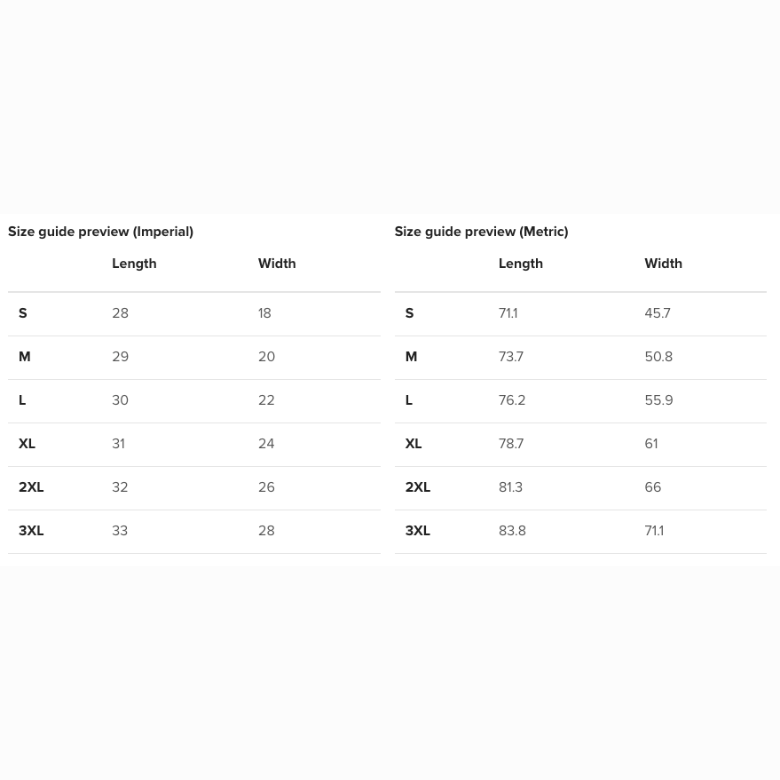The width and height of the screenshot is (780, 780).
Task: Click the Length column header in Metric table
Action: 520,263
